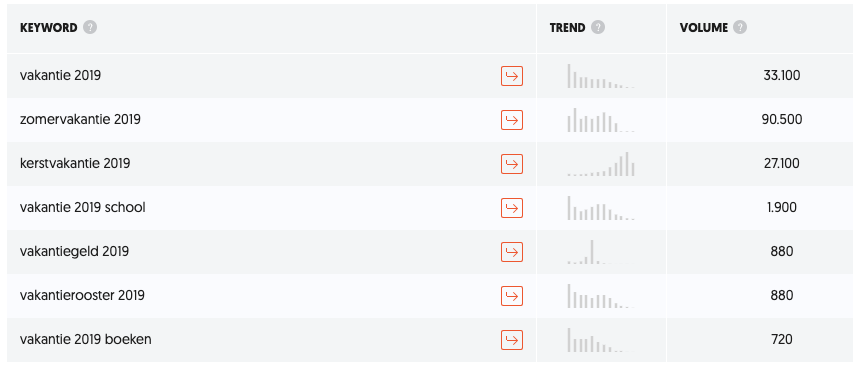The image size is (853, 371).
Task: Click the kerstvakantie 2019 keyword text
Action: [x=75, y=163]
